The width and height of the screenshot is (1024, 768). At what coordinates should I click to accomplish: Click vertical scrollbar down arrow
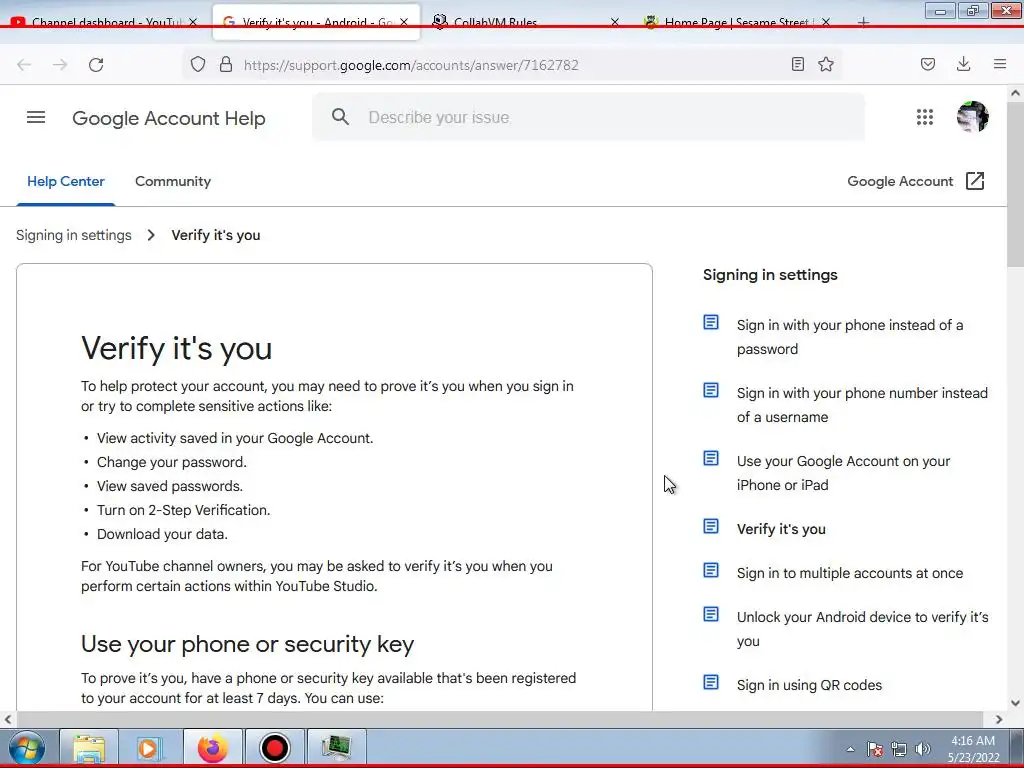pyautogui.click(x=1016, y=703)
